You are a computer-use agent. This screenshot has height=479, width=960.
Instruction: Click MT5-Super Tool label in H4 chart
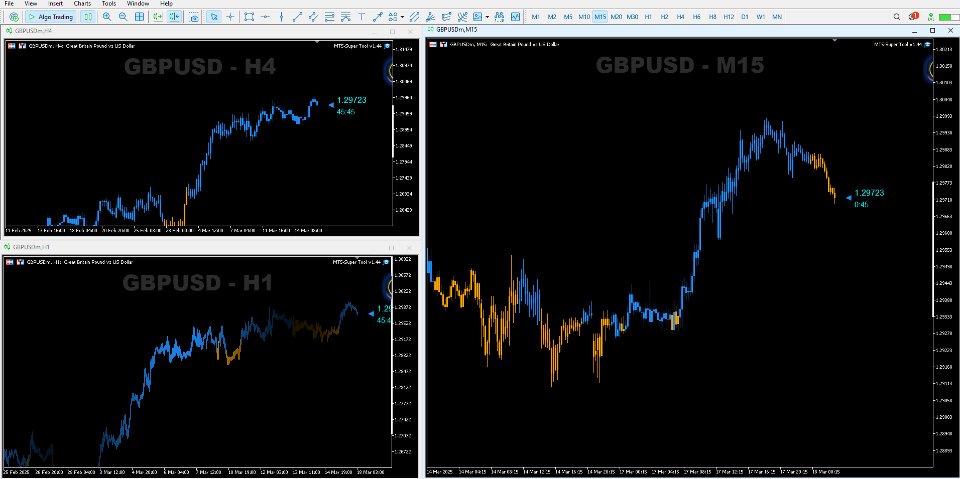[x=357, y=45]
